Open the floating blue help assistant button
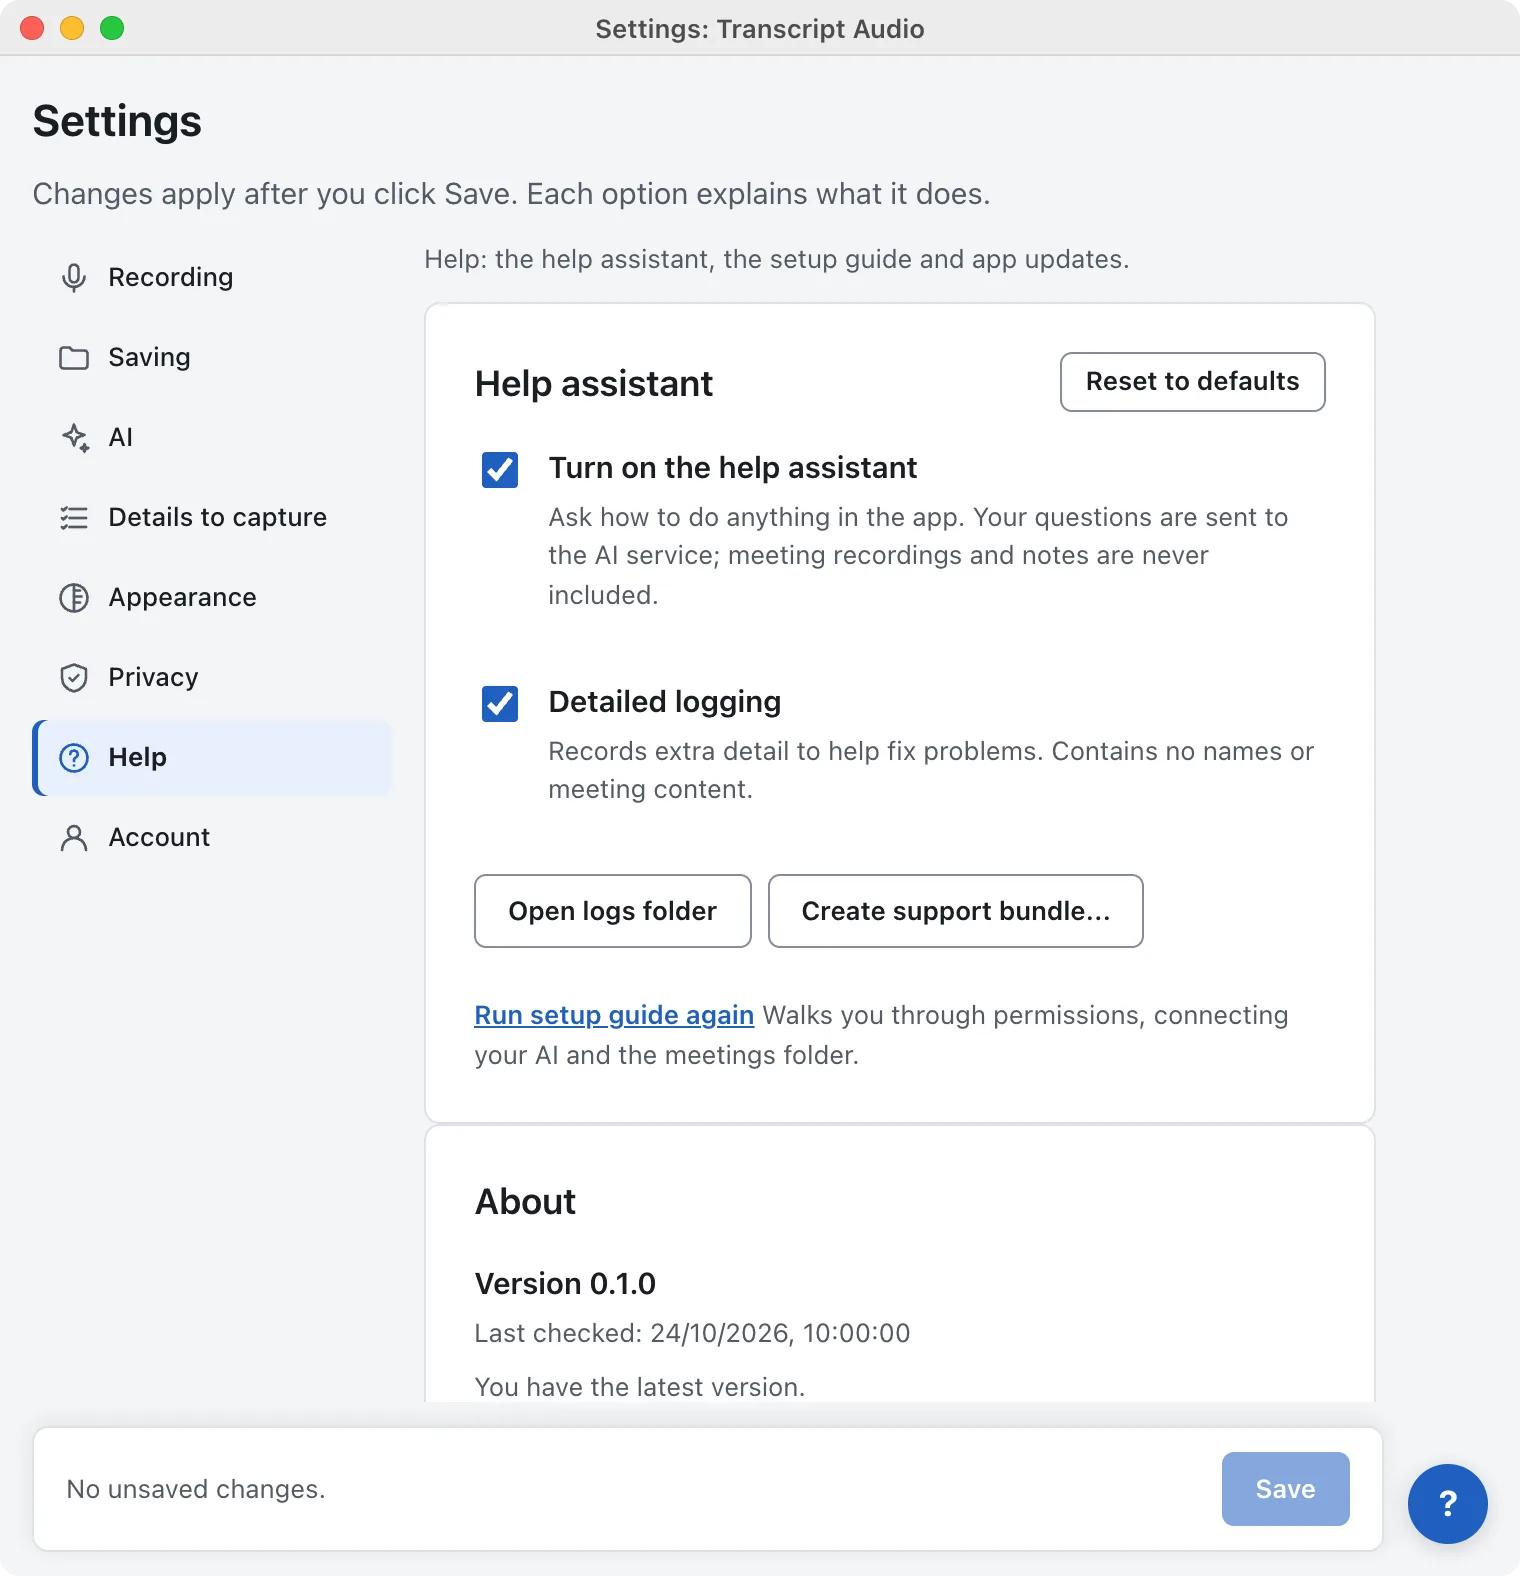1520x1576 pixels. point(1447,1503)
